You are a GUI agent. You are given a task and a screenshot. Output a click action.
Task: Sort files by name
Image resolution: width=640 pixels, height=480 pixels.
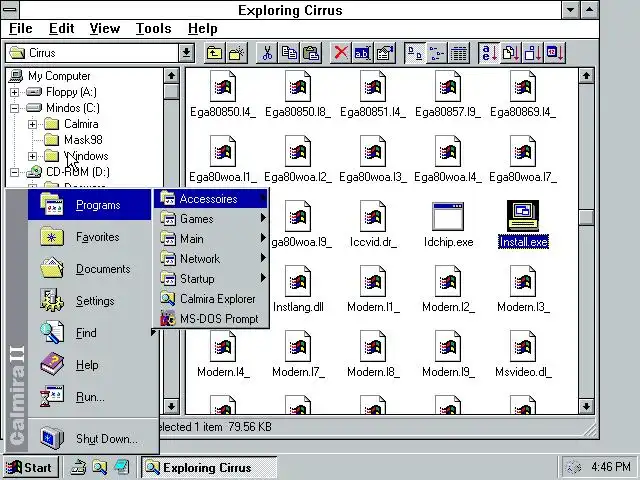(489, 53)
